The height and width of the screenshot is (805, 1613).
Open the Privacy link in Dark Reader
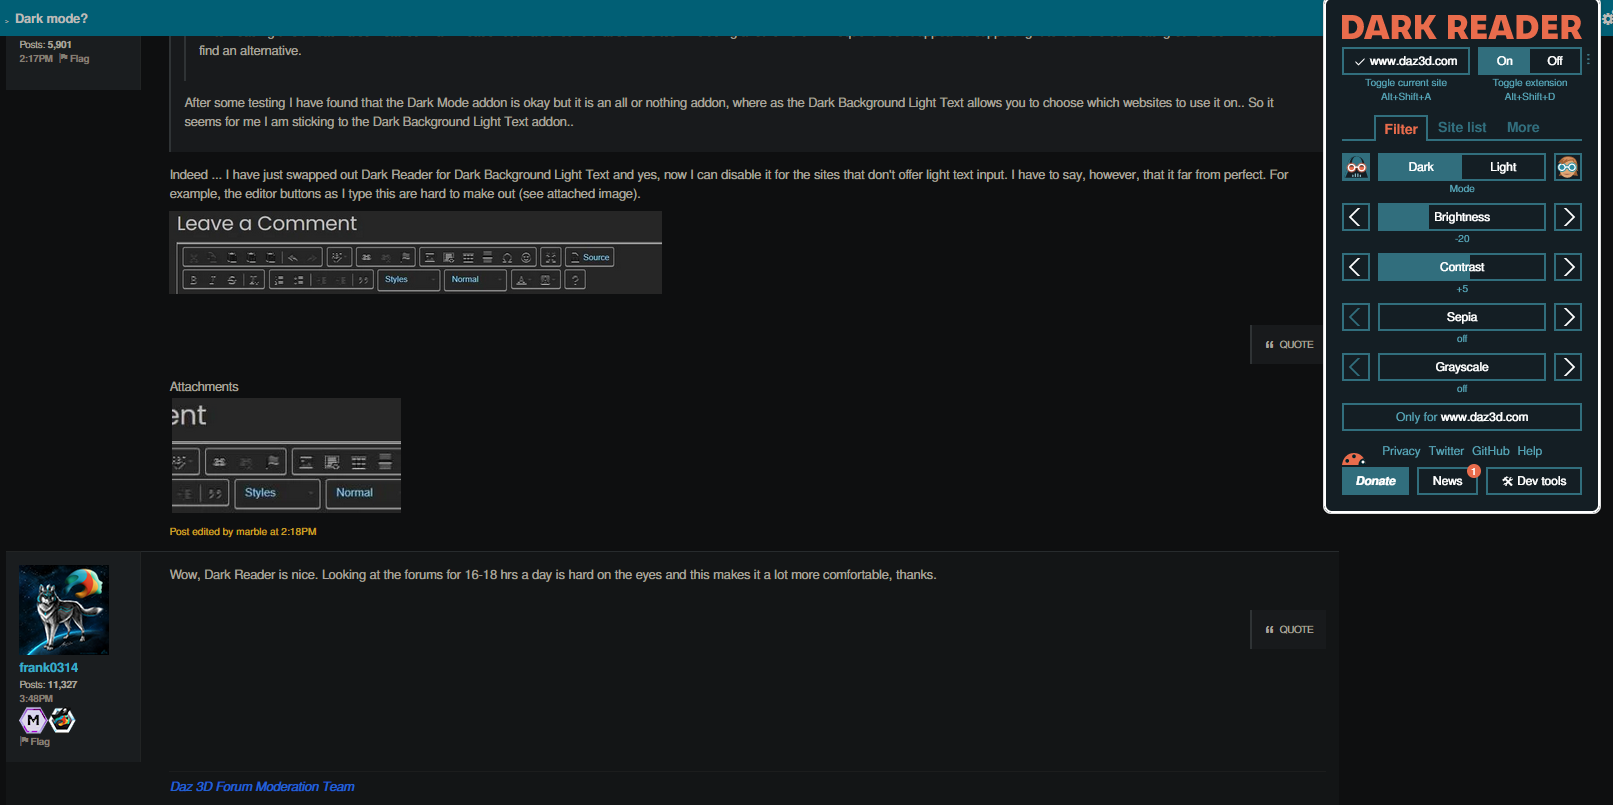[x=1401, y=451]
